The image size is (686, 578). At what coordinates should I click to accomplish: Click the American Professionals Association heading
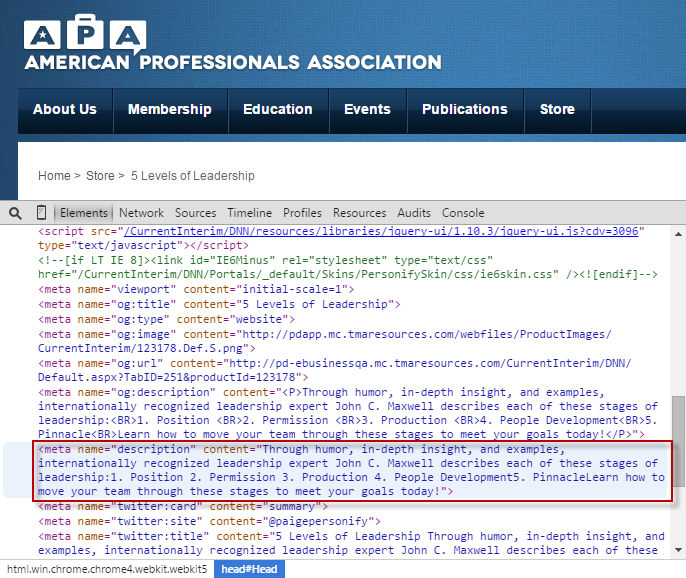(233, 62)
